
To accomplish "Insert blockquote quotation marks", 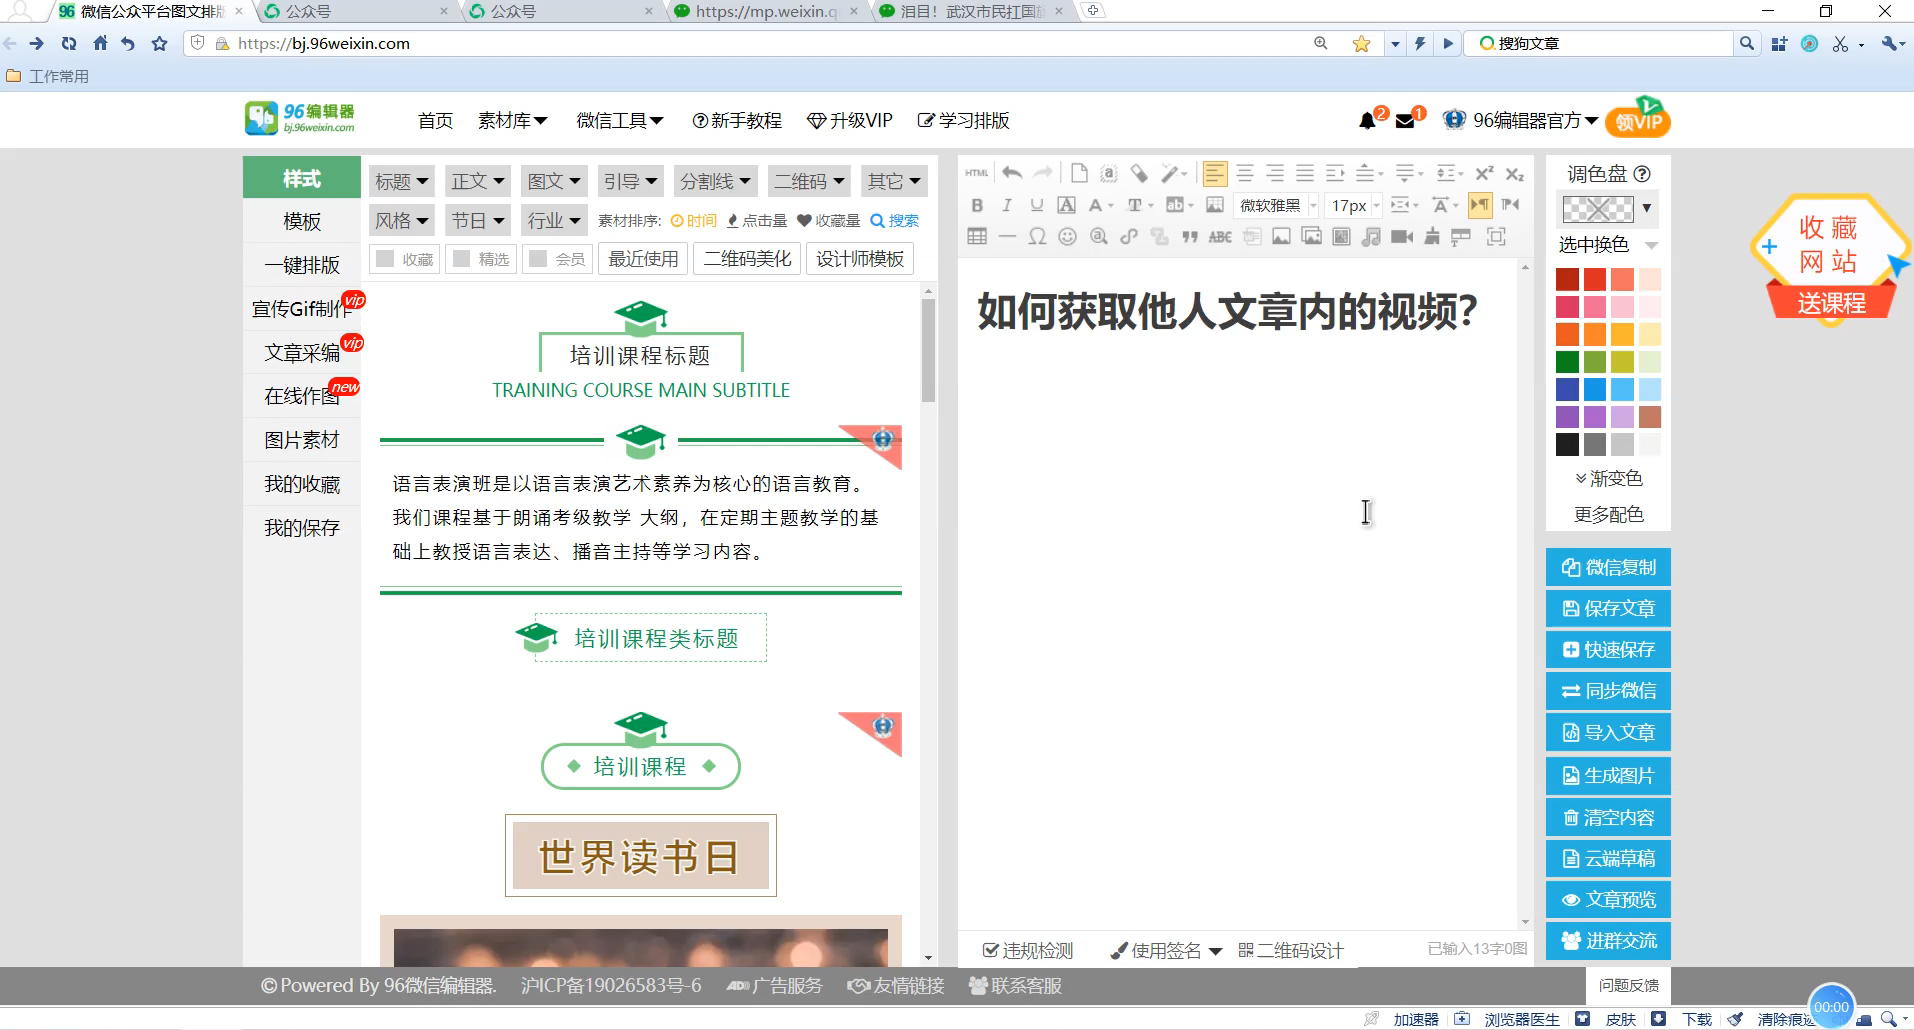I will (1189, 237).
